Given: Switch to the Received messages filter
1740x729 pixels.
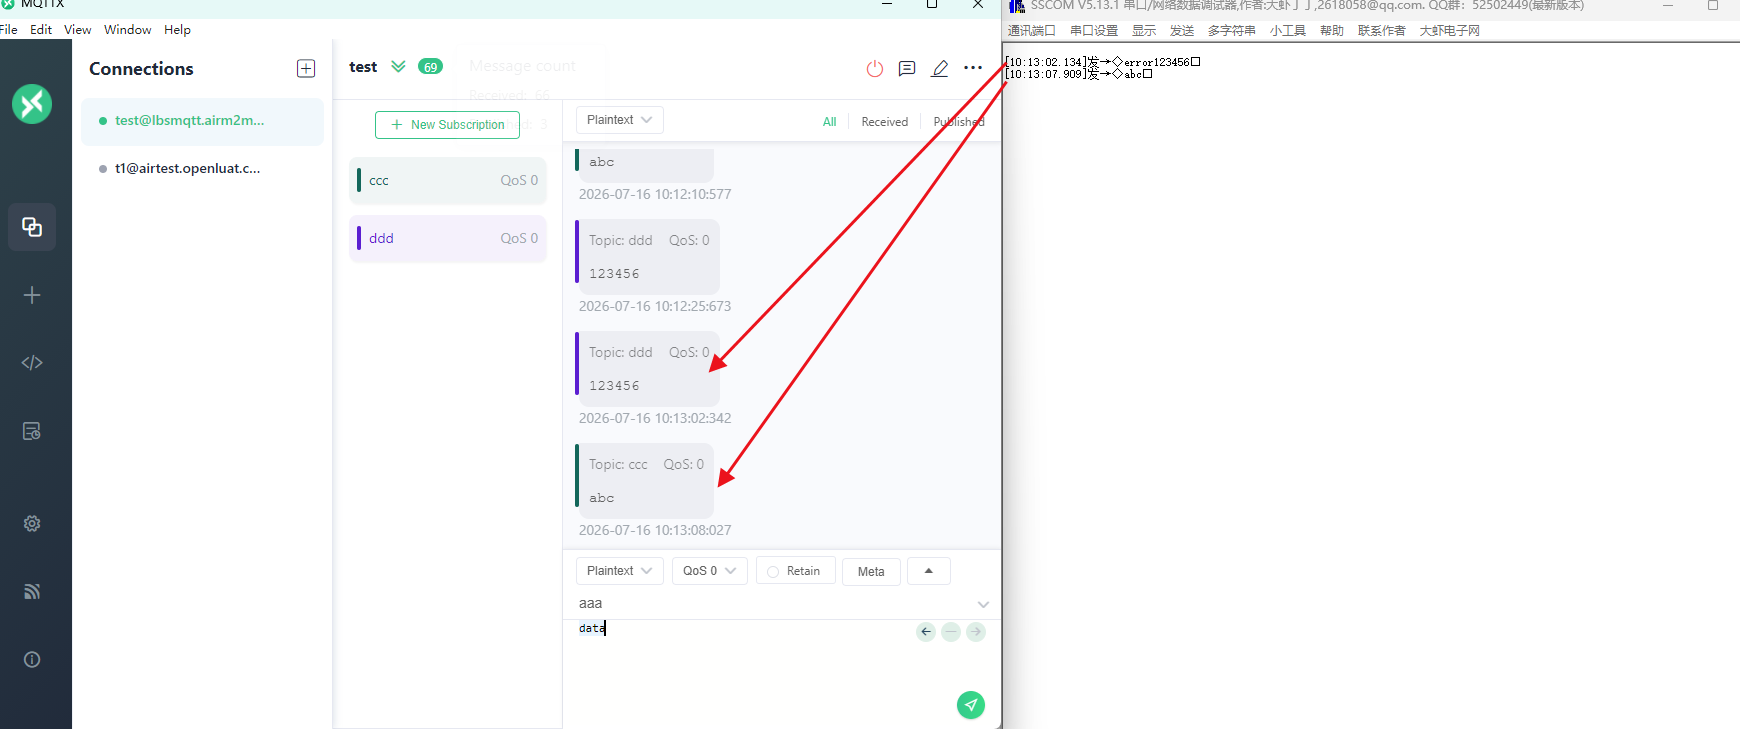Looking at the screenshot, I should [x=885, y=122].
